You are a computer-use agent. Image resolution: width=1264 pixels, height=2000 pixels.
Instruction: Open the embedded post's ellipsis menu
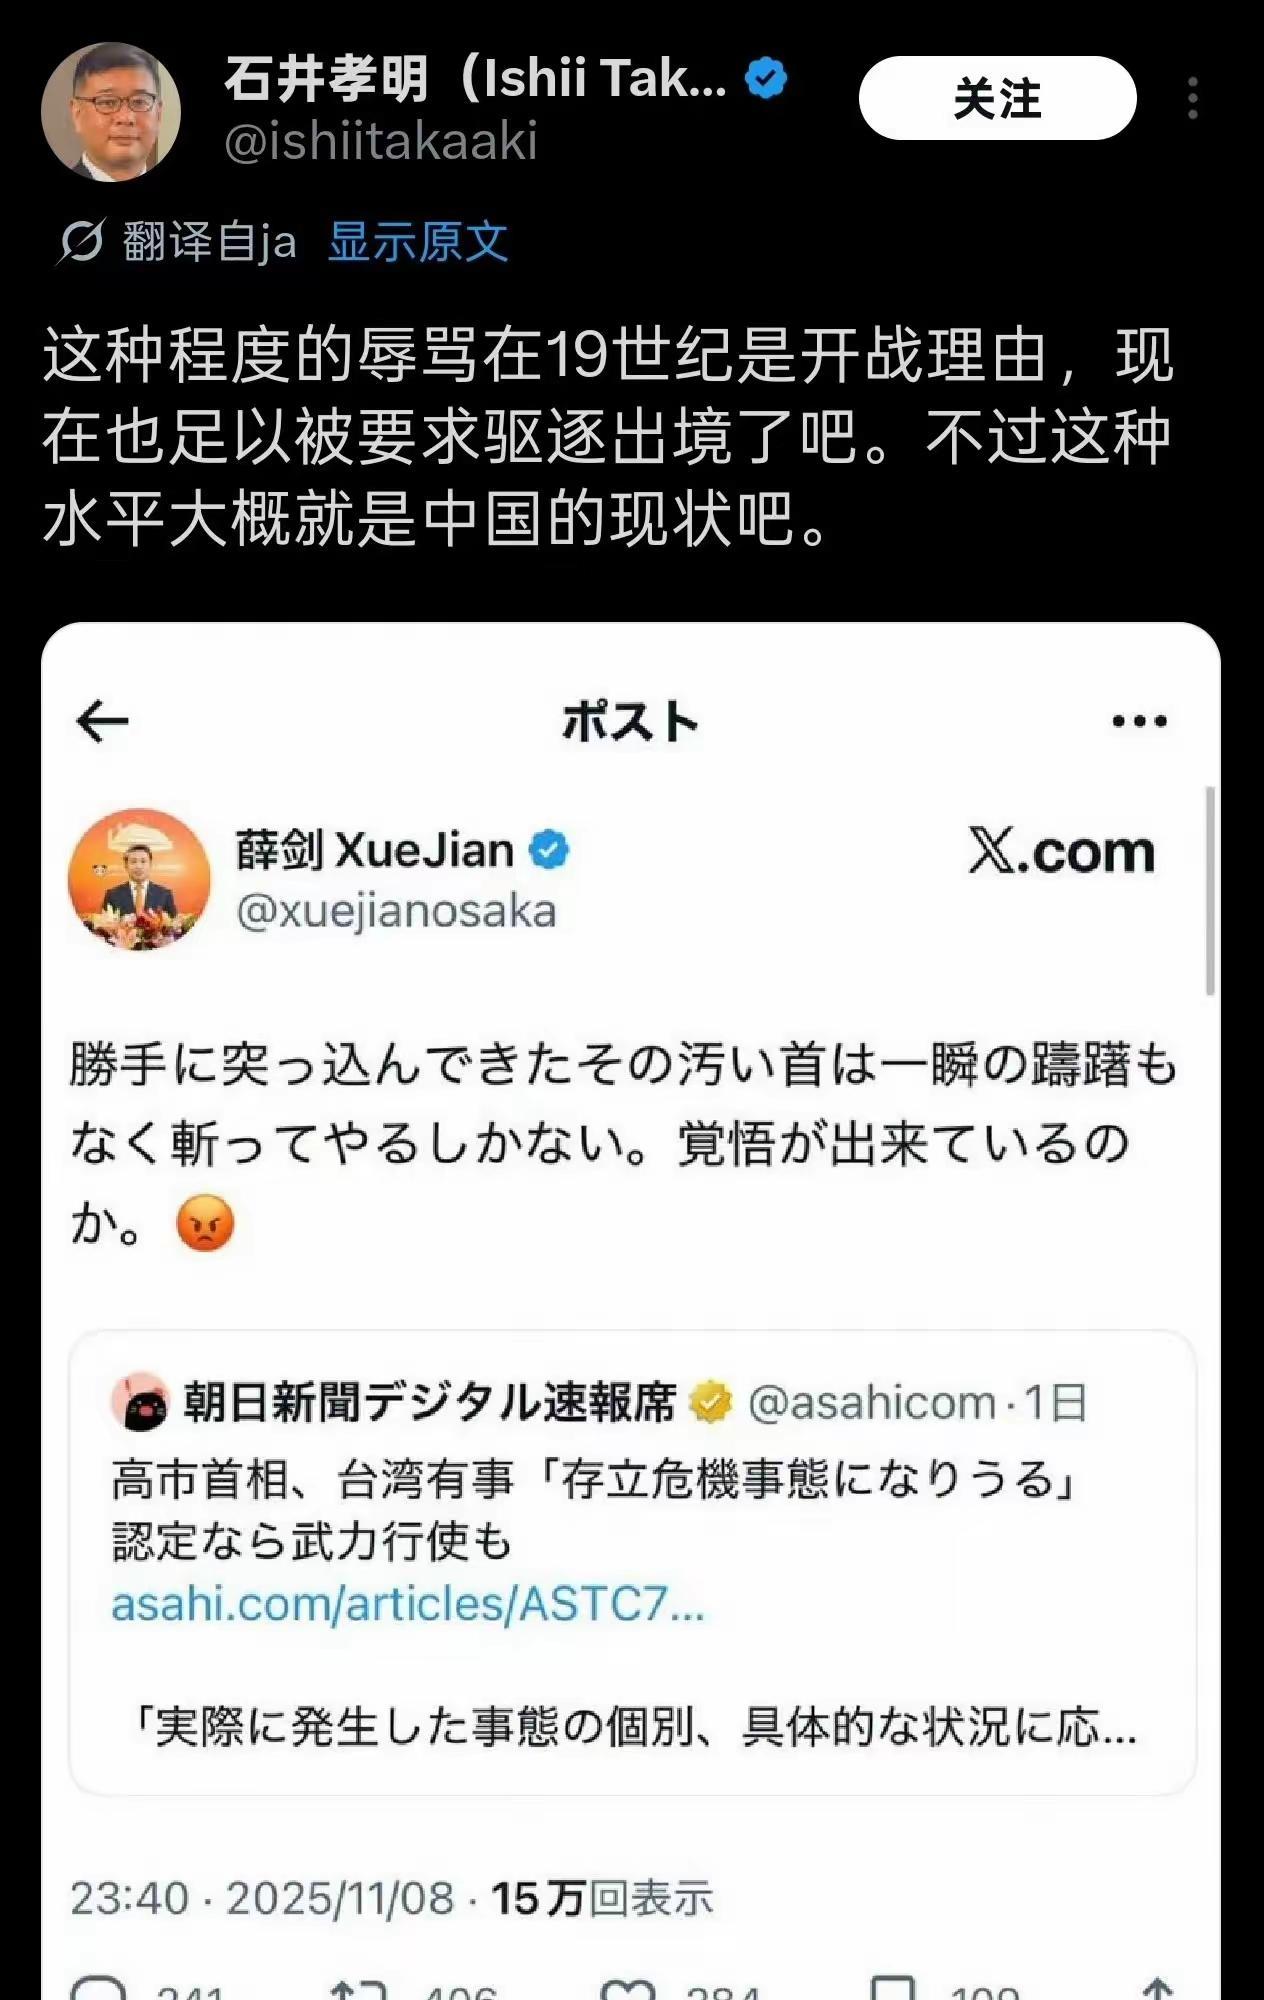pyautogui.click(x=1140, y=721)
